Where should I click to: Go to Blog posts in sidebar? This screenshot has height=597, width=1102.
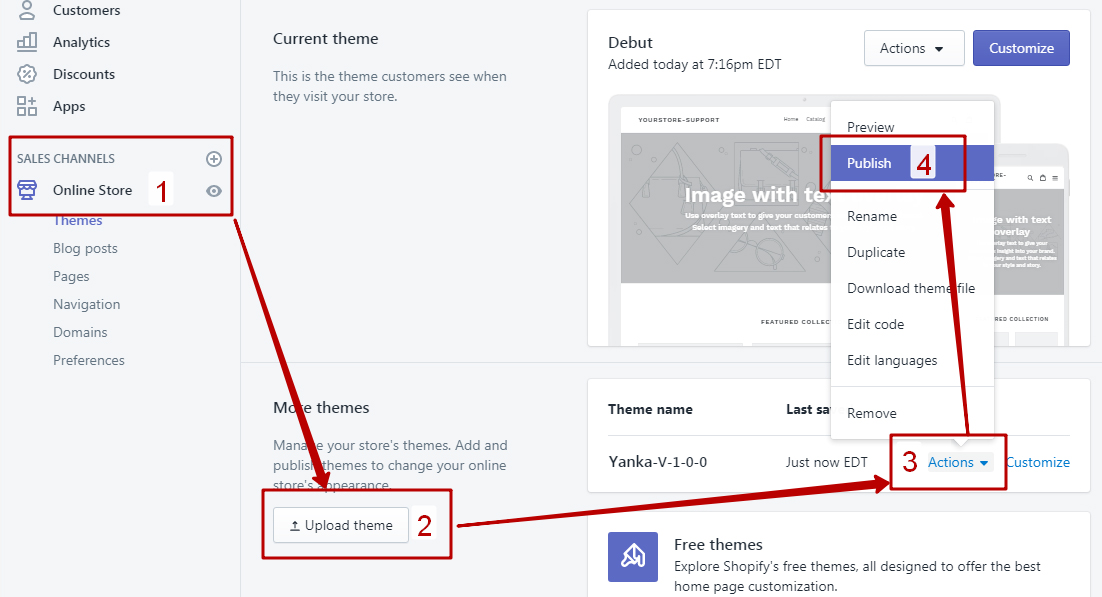[x=85, y=248]
